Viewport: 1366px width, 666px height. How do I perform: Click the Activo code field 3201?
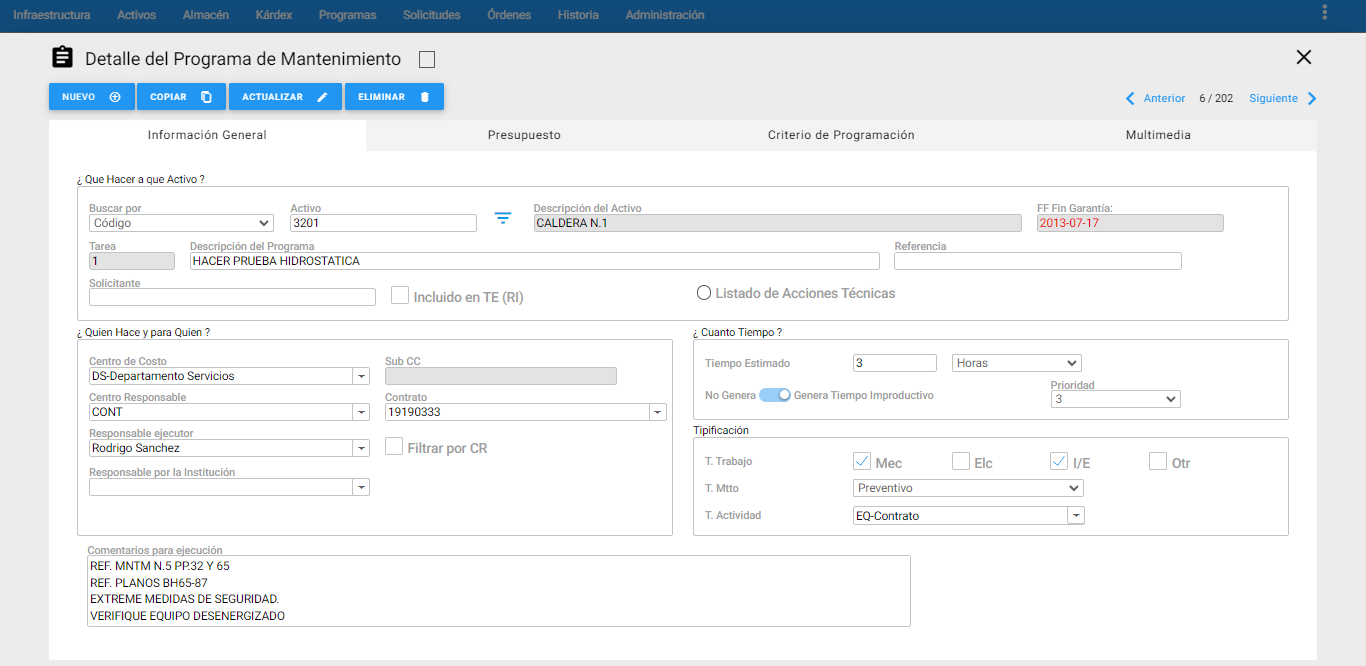pos(384,223)
